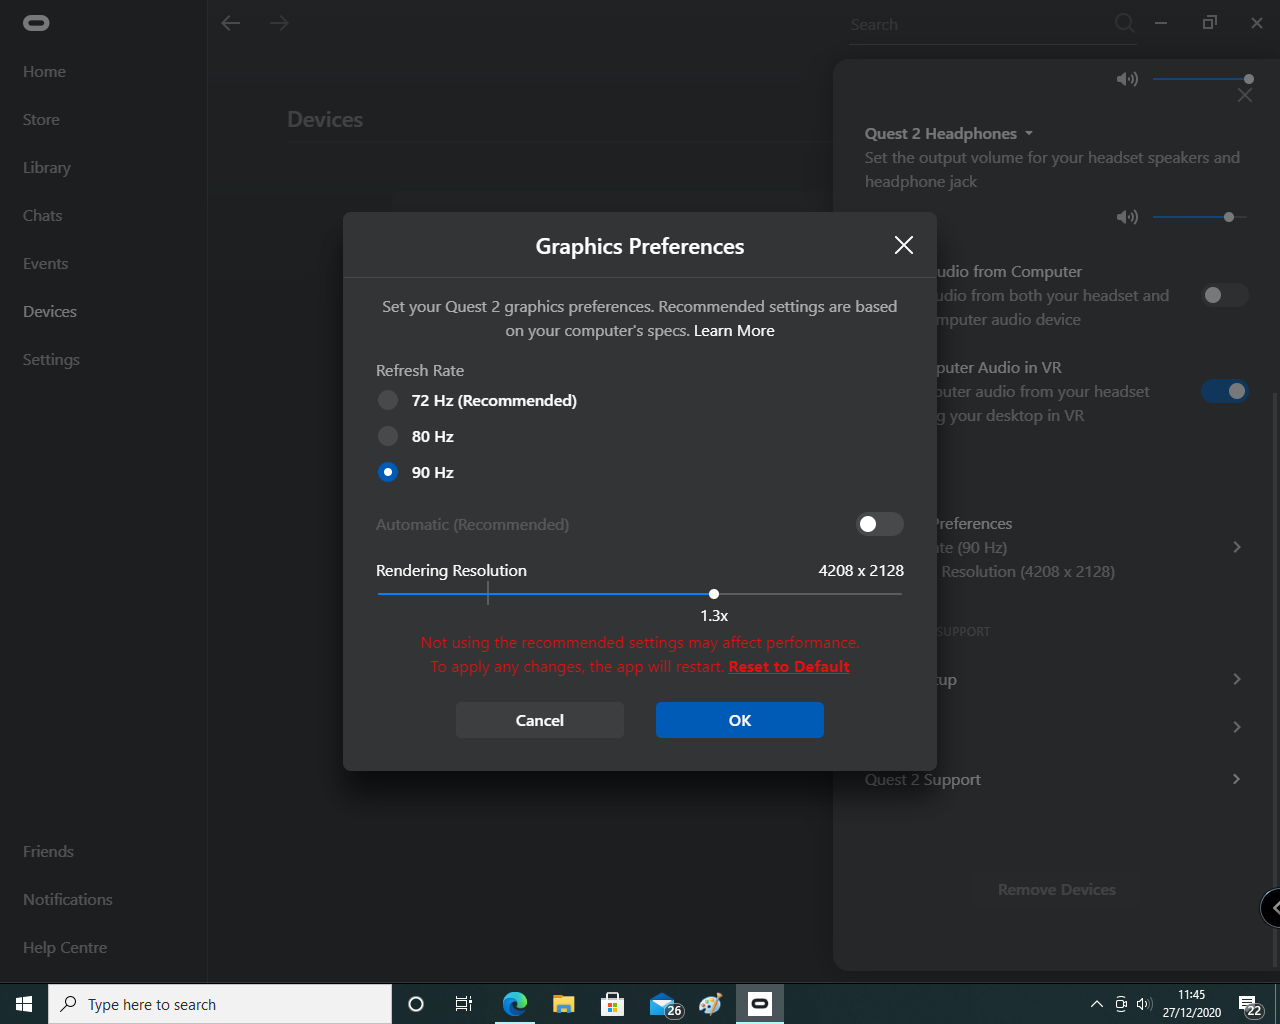
Task: Open Chats in sidebar
Action: coord(42,216)
